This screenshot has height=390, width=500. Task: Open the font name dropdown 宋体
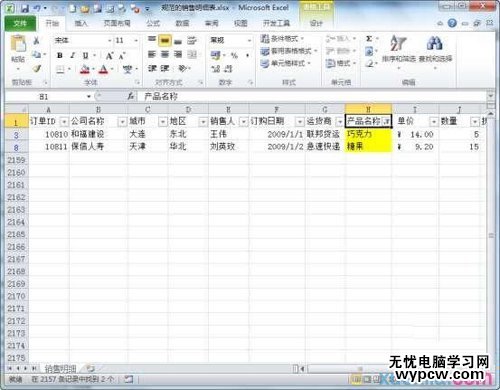[x=83, y=41]
